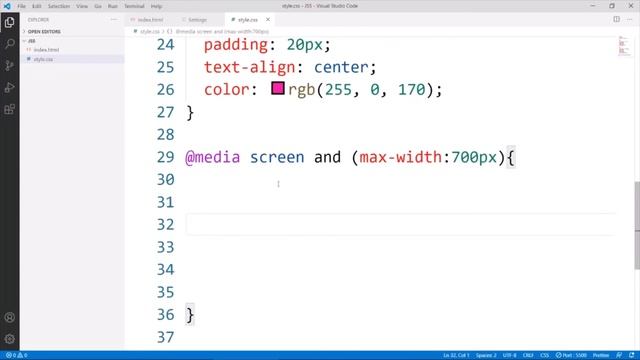
Task: Click the feedback icon in status bar
Action: click(619, 355)
